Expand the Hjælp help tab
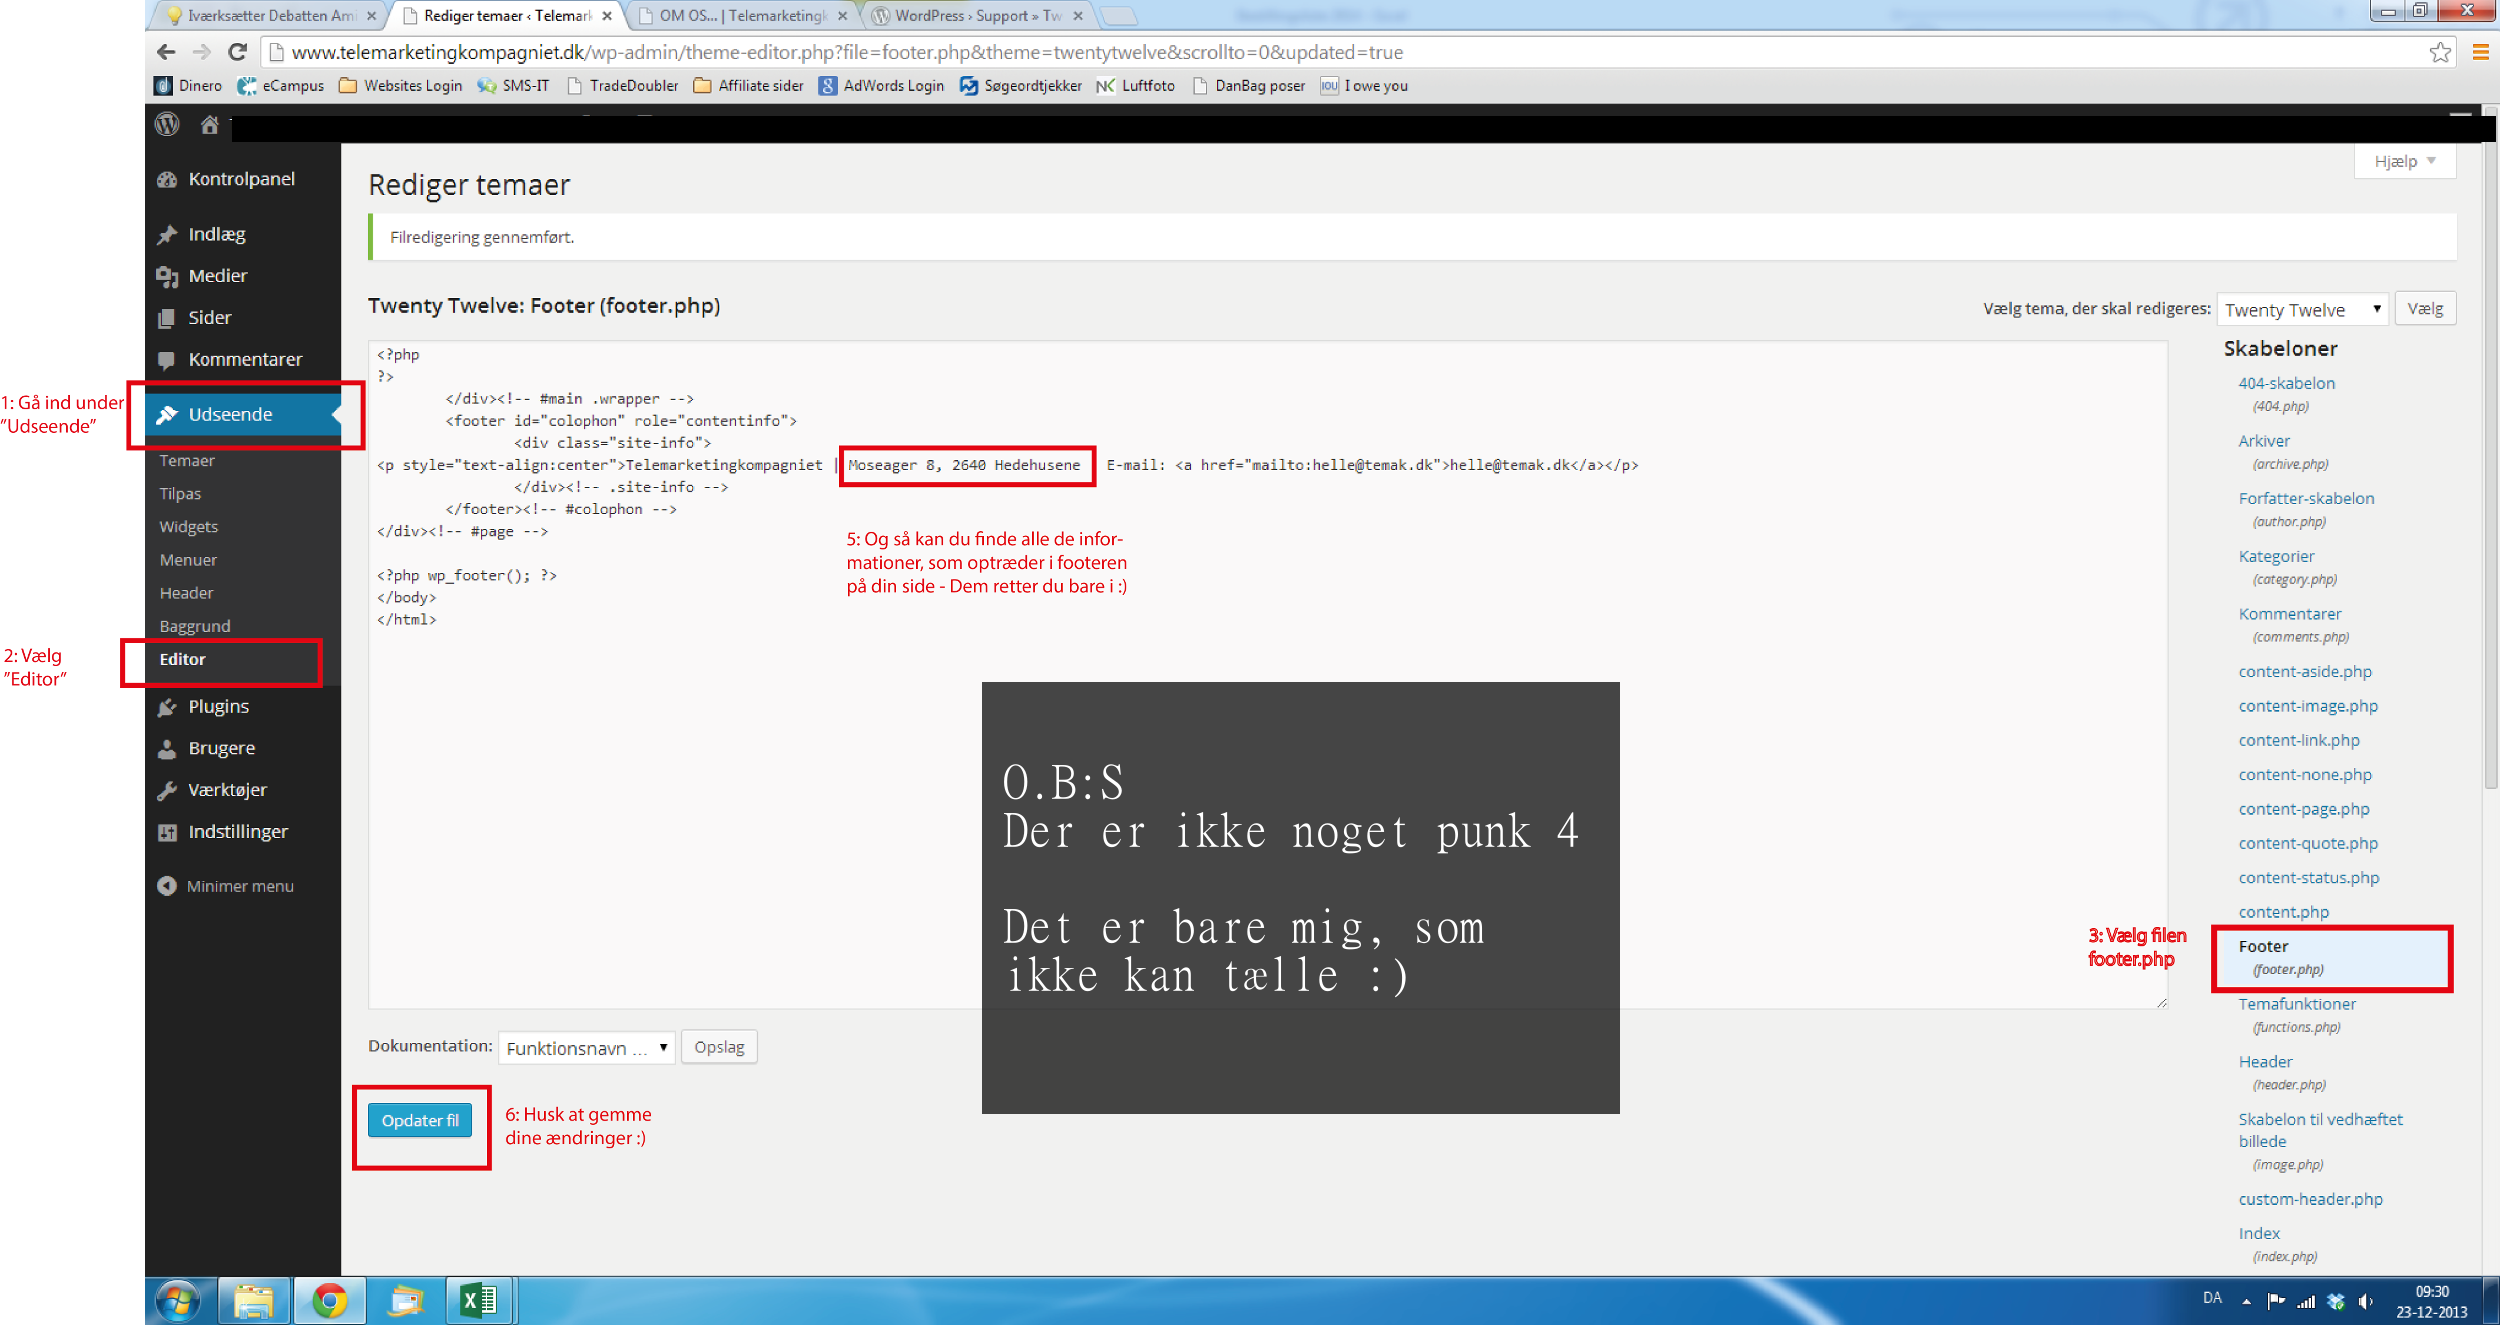Viewport: 2500px width, 1325px height. click(x=2405, y=161)
